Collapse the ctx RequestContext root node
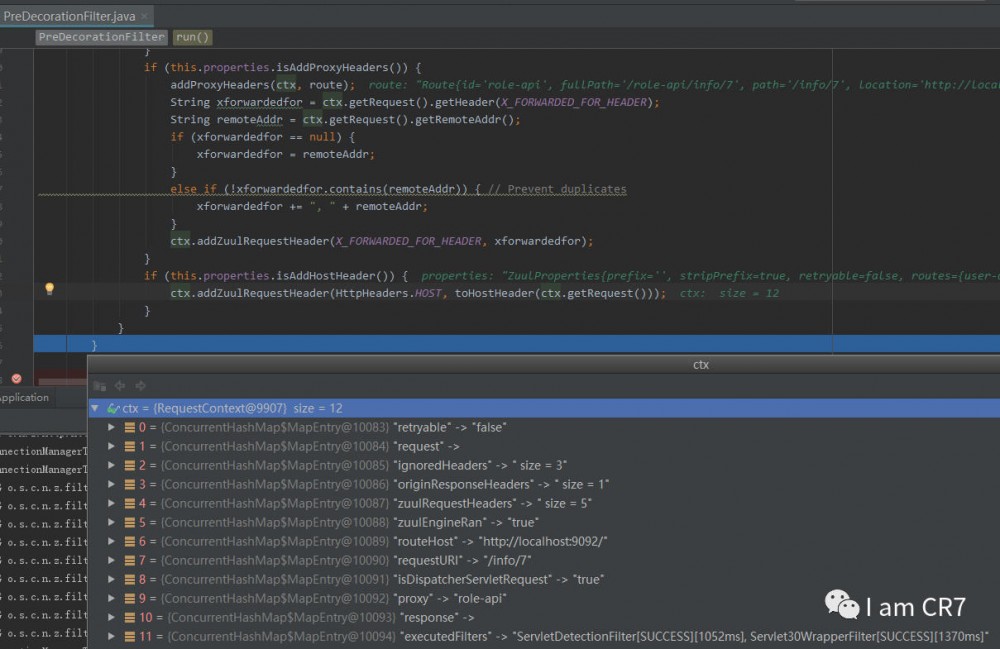The image size is (1000, 649). tap(95, 408)
